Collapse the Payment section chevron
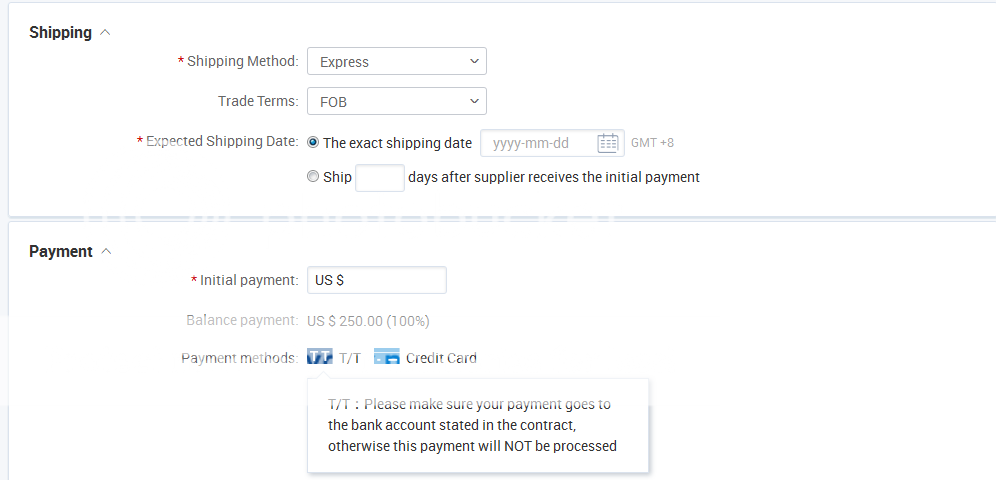Image resolution: width=996 pixels, height=480 pixels. 107,252
